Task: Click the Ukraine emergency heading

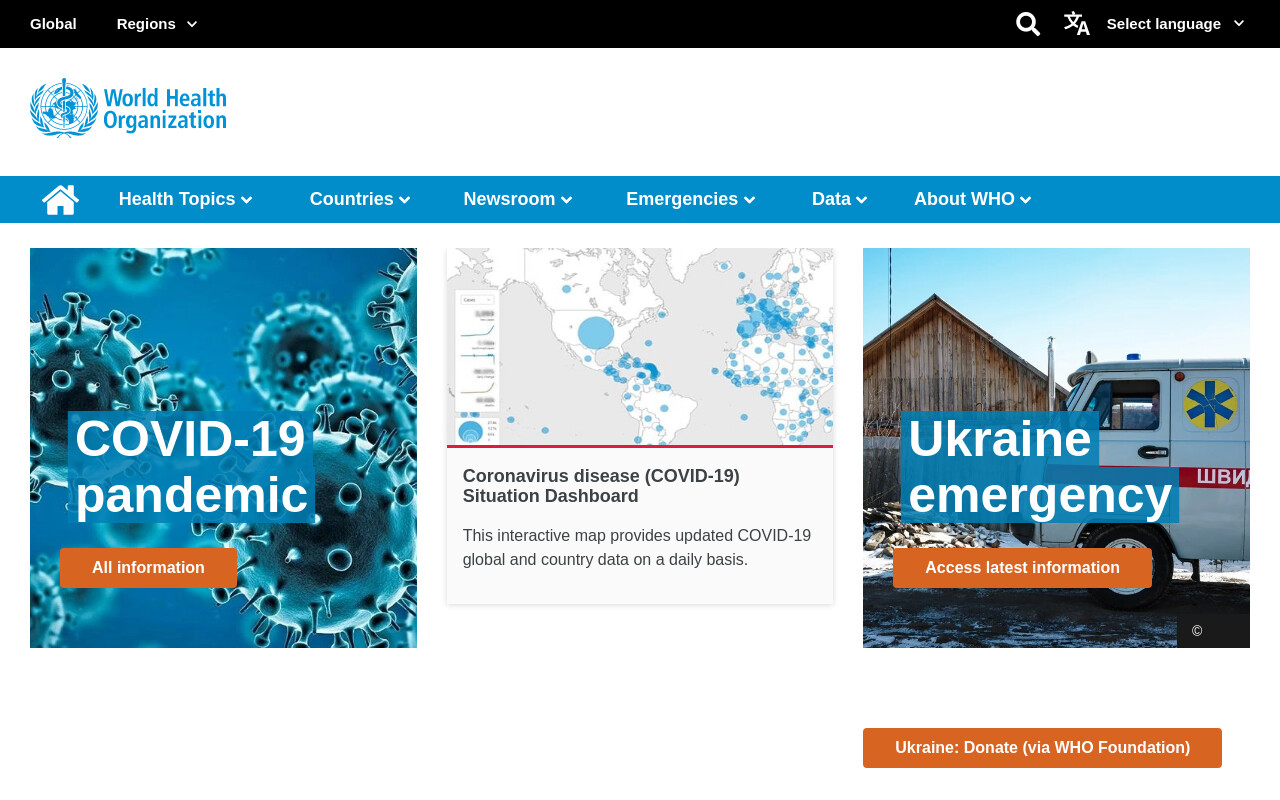Action: pyautogui.click(x=1040, y=467)
